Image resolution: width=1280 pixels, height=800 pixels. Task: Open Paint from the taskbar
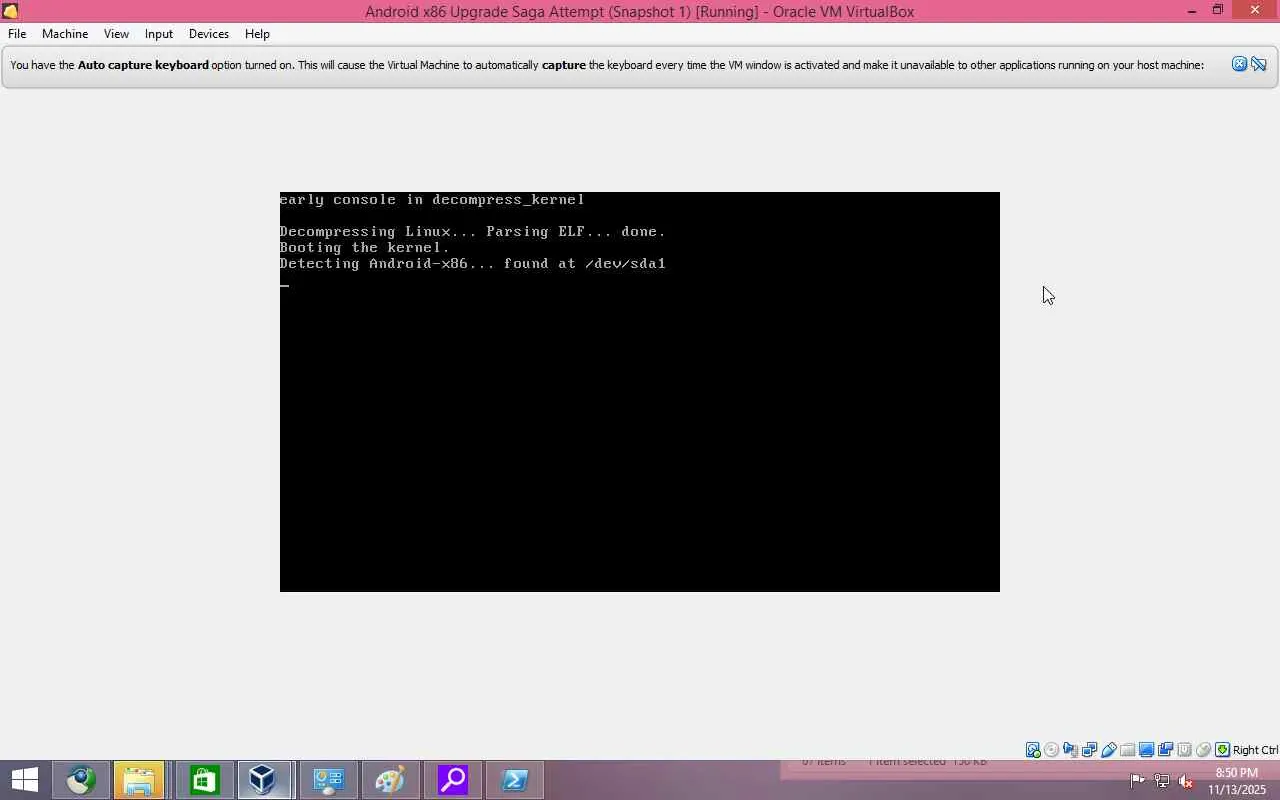click(x=389, y=780)
